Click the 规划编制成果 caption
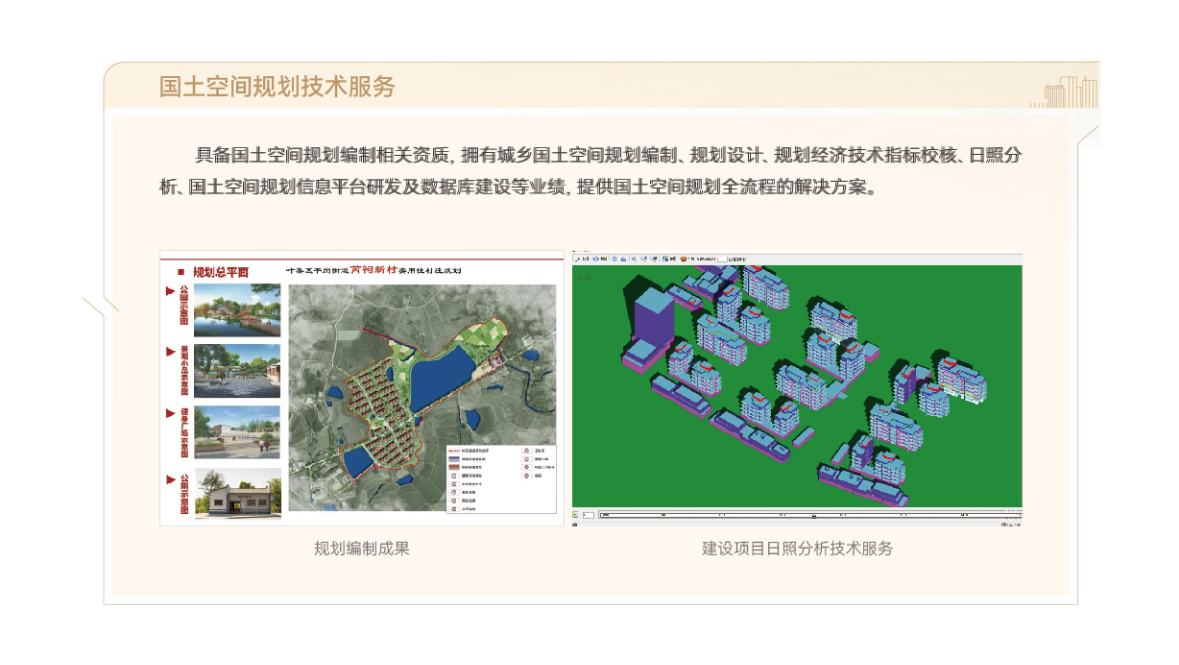 coord(362,548)
